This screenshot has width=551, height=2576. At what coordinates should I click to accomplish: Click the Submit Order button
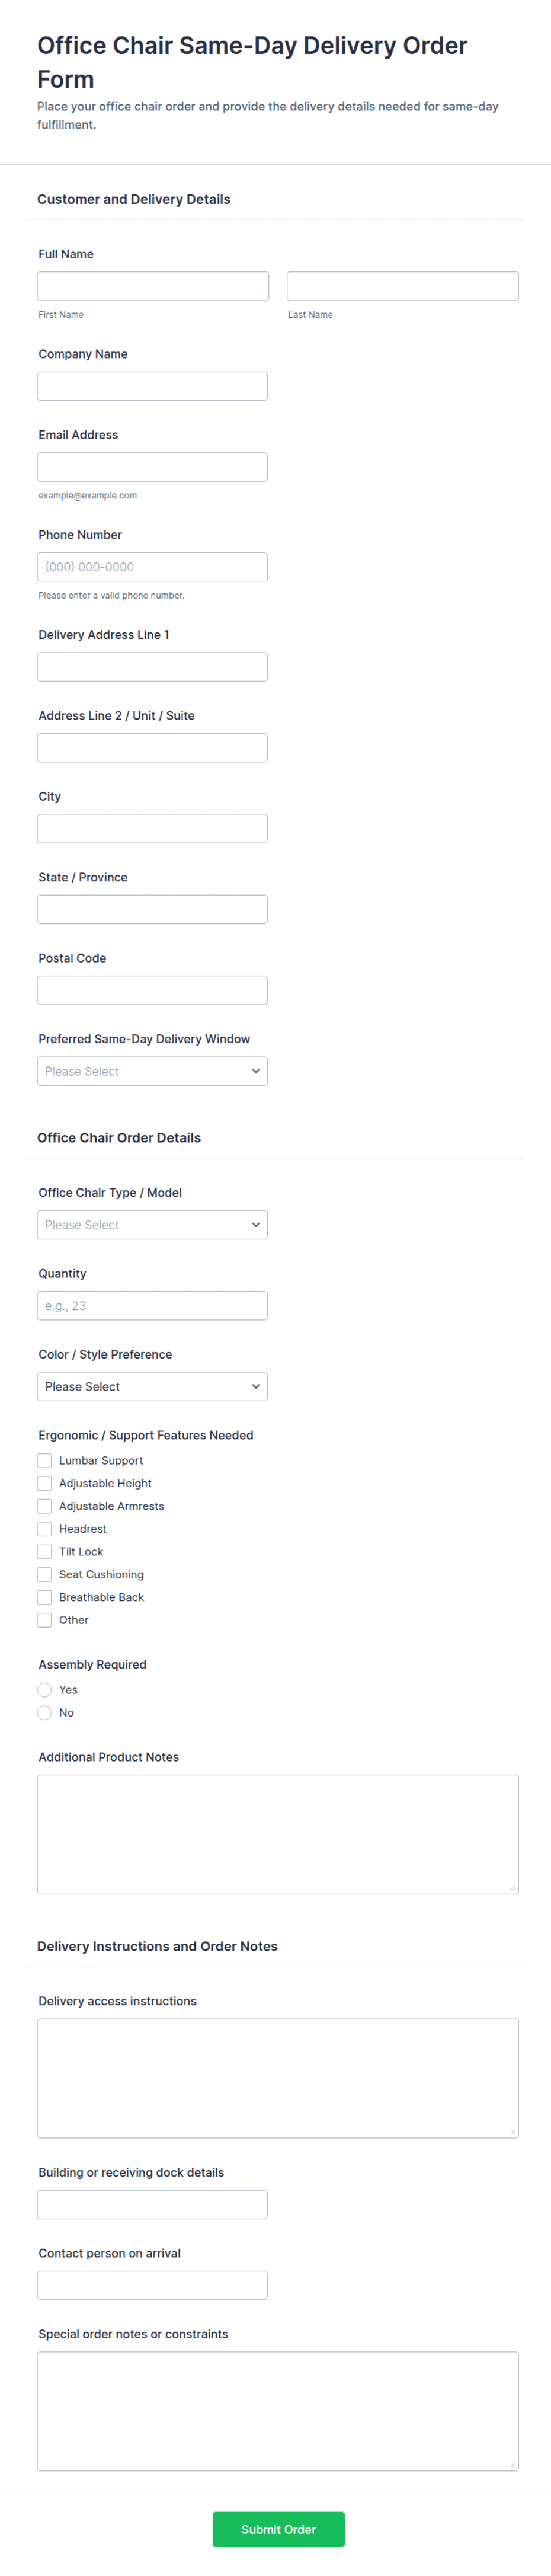point(278,2529)
